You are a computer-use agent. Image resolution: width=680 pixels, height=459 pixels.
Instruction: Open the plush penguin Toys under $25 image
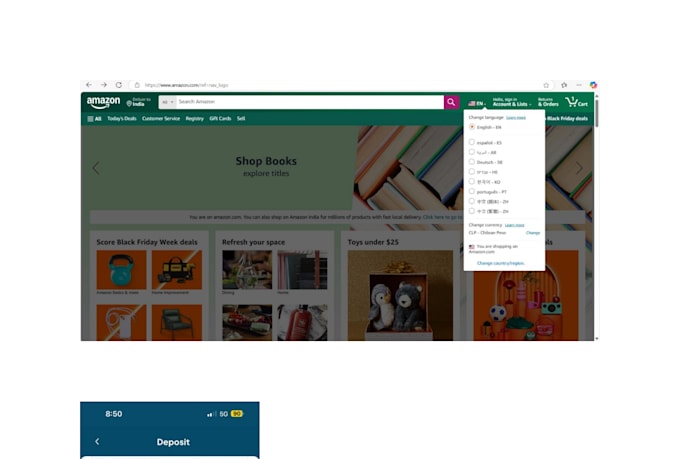click(x=400, y=295)
